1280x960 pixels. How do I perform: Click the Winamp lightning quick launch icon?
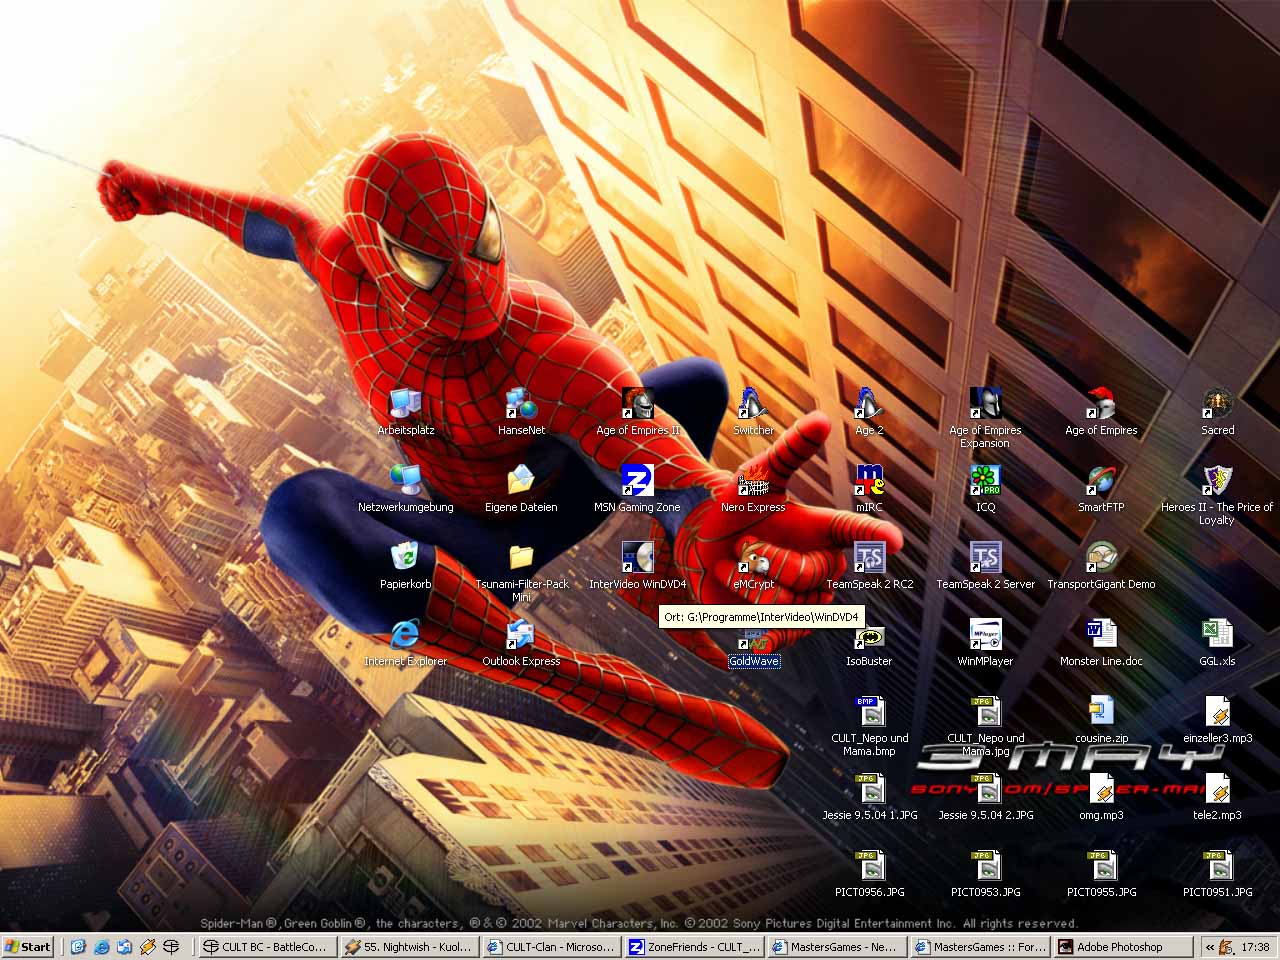[148, 946]
